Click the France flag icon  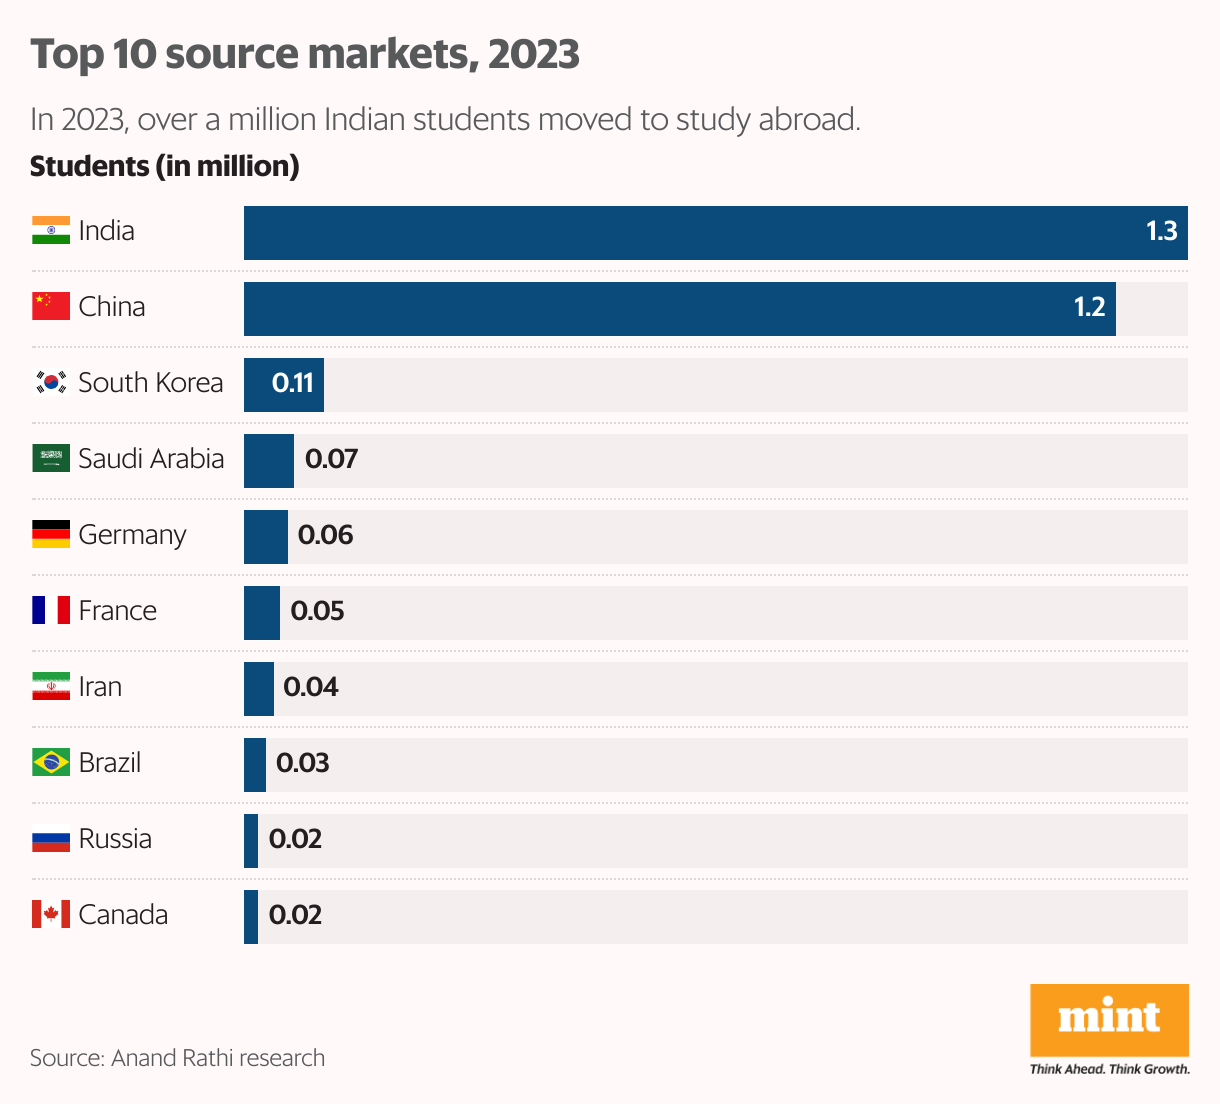(51, 611)
